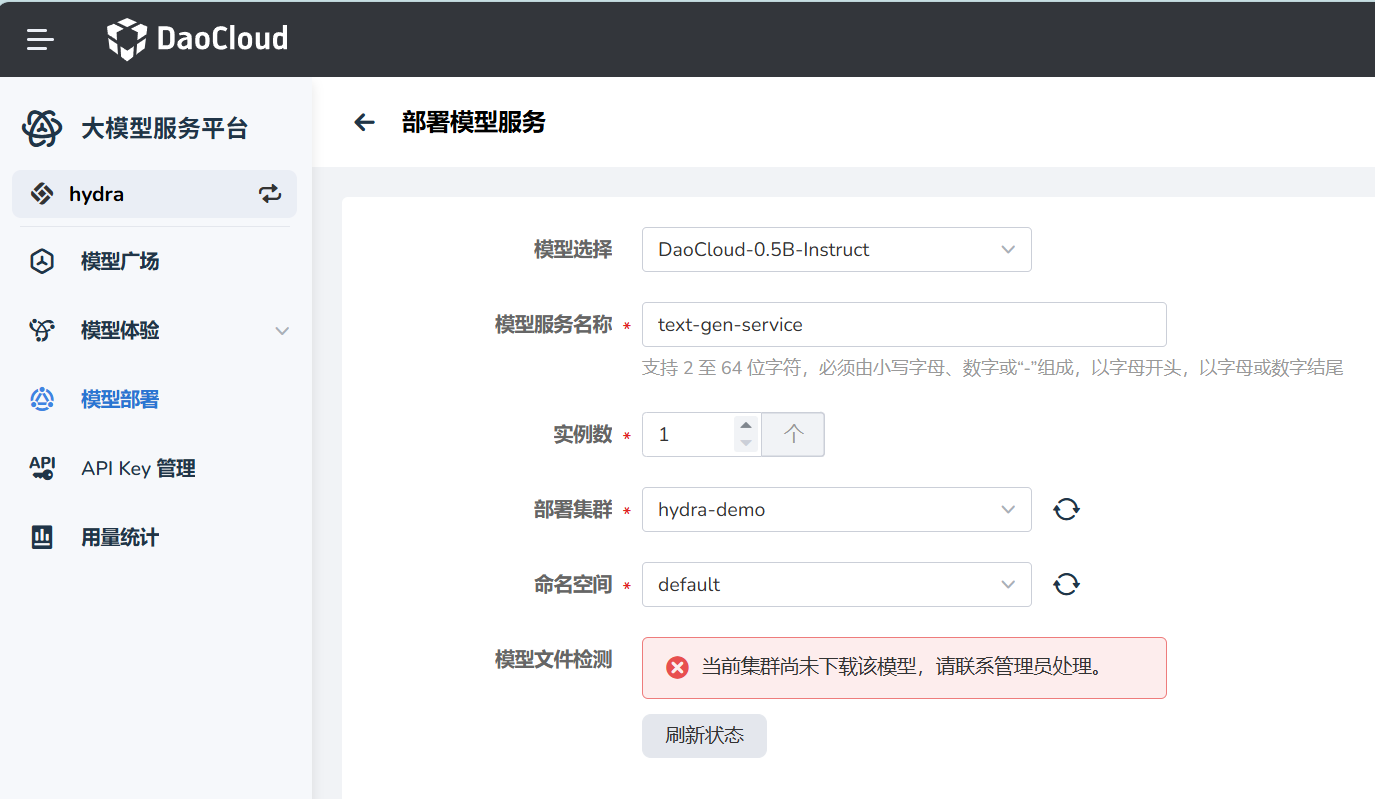1375x799 pixels.
Task: Click the hamburger menu icon
Action: tap(39, 39)
